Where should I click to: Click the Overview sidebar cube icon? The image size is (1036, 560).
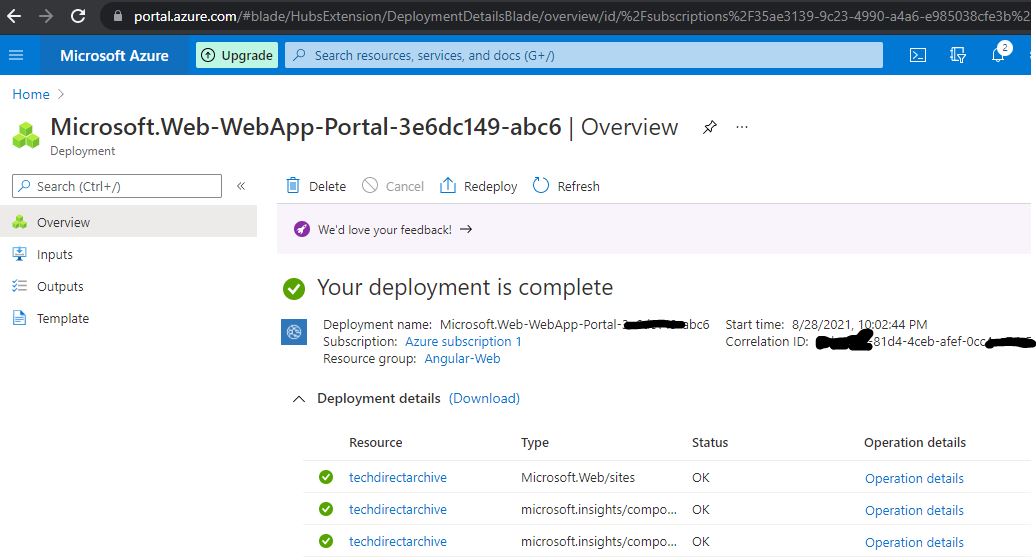pyautogui.click(x=20, y=222)
